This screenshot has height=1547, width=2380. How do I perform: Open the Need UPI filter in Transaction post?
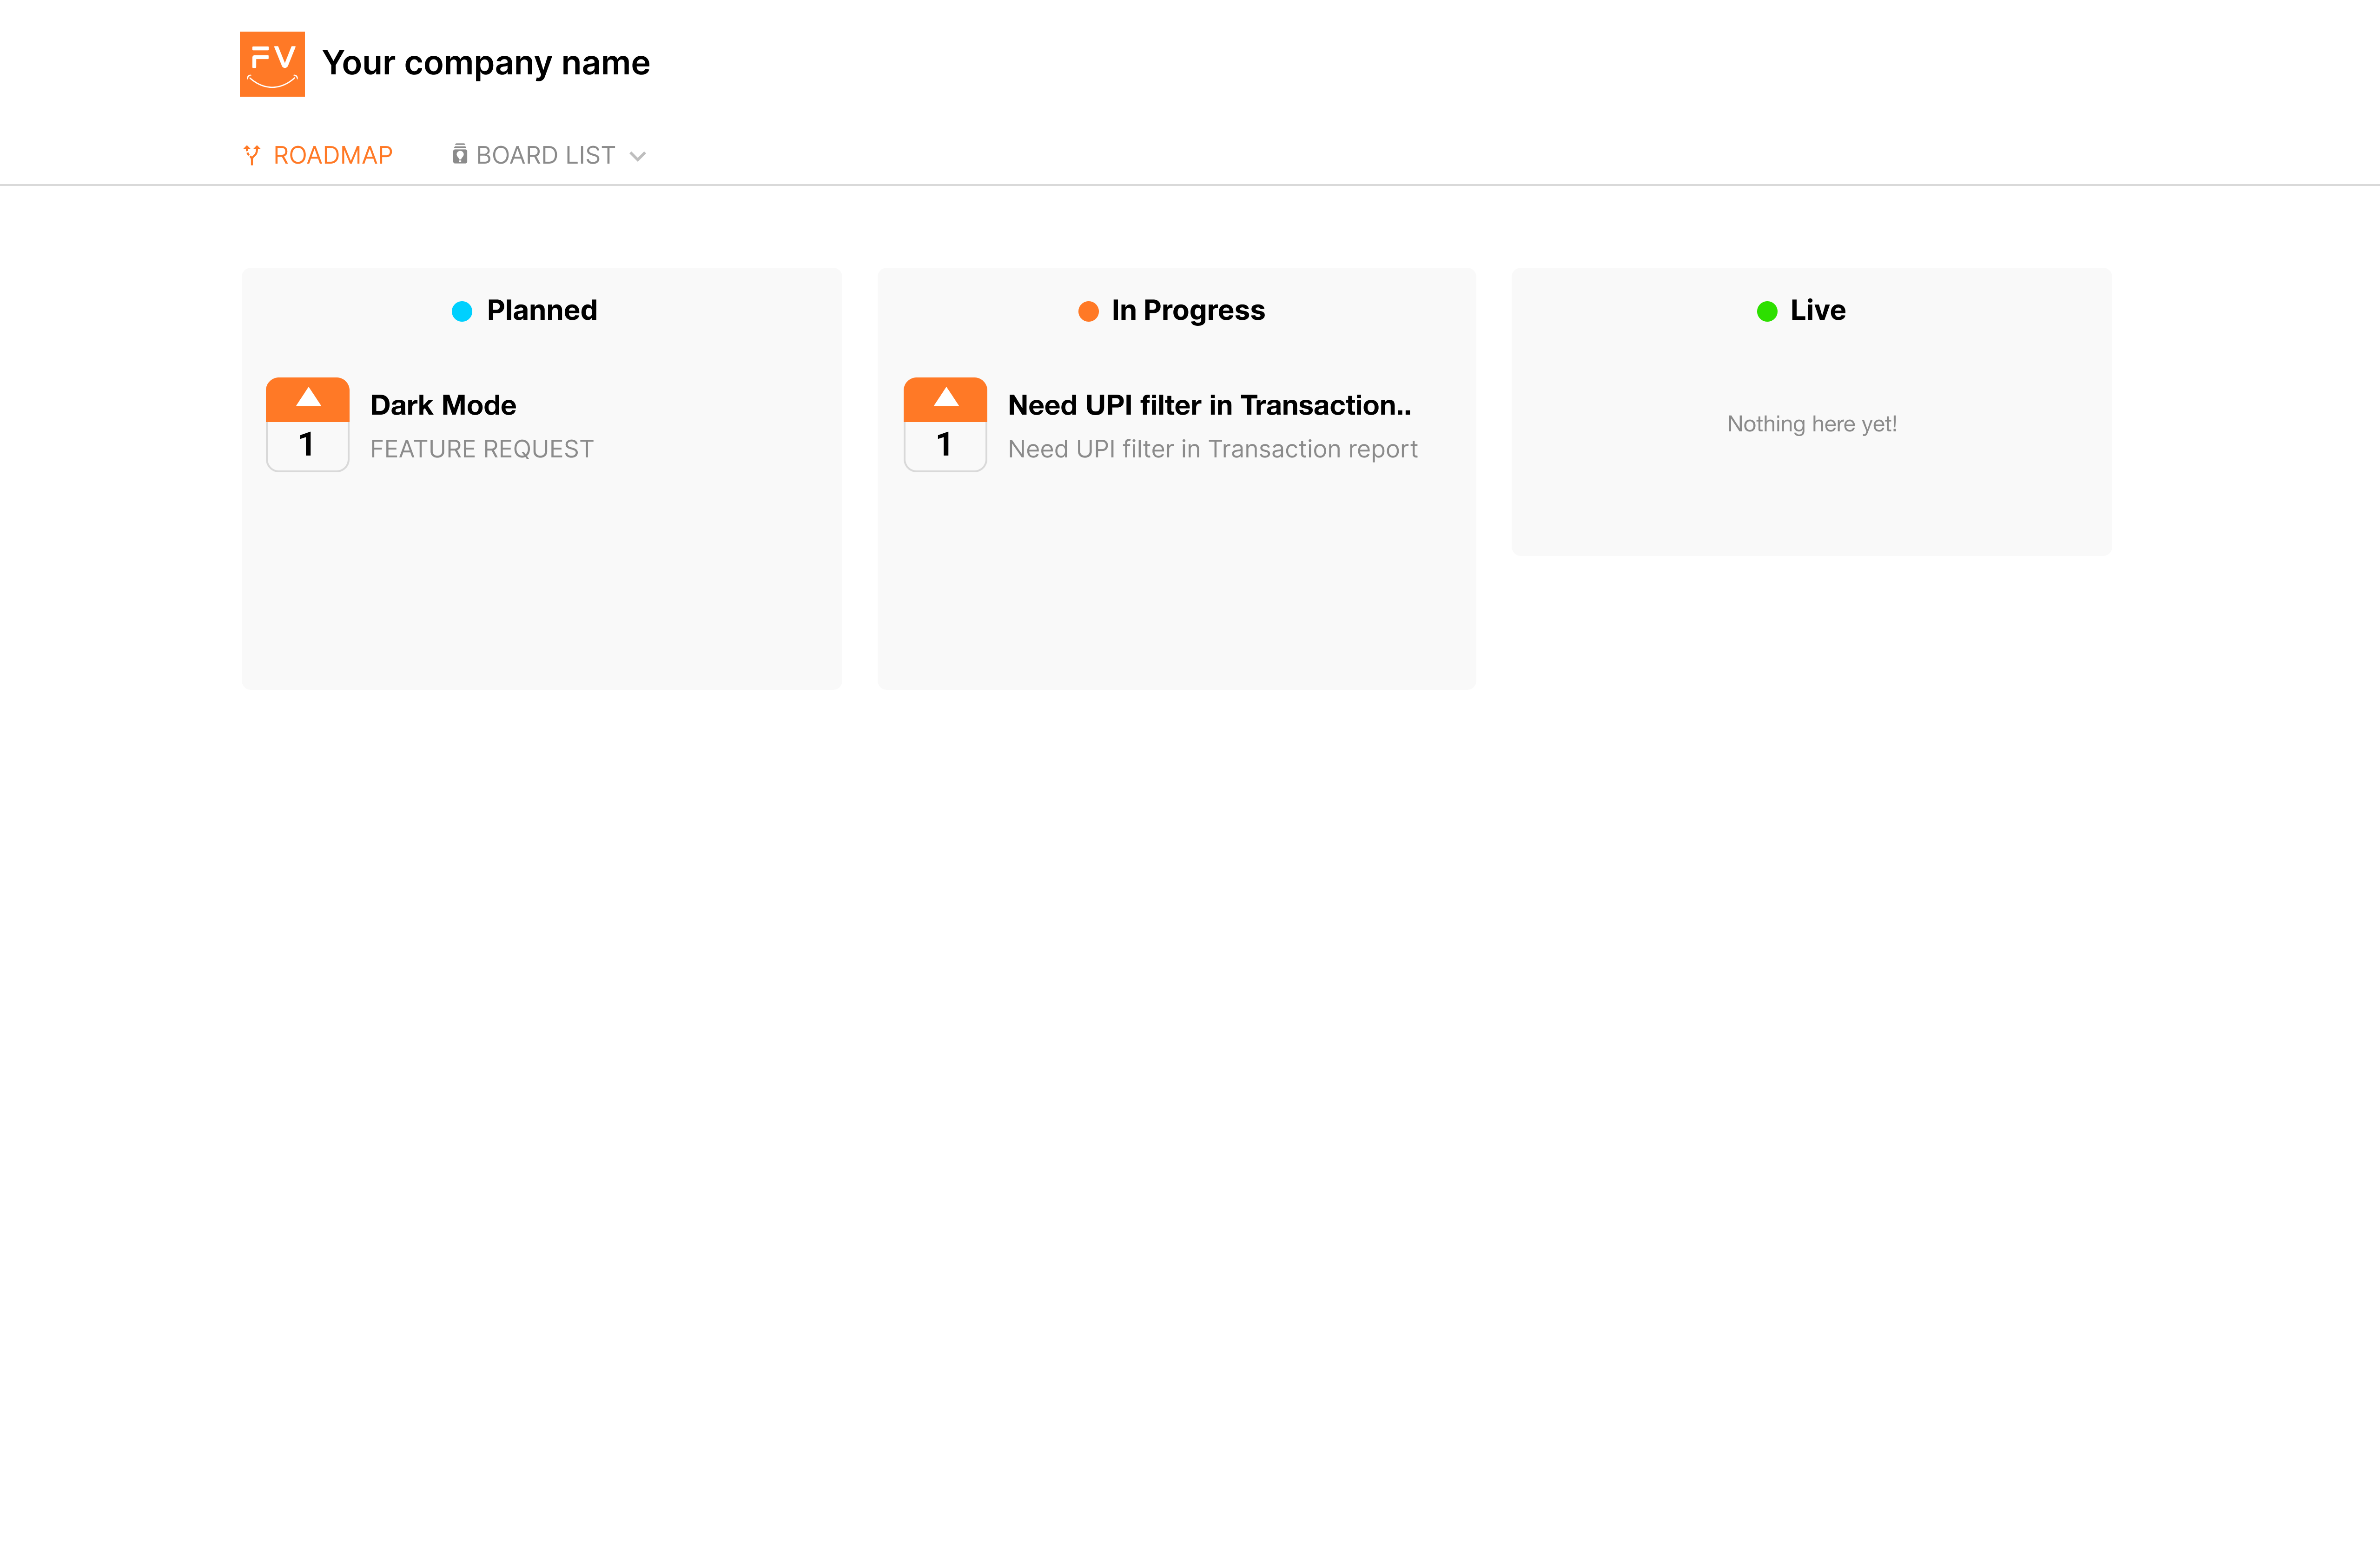tap(1209, 405)
